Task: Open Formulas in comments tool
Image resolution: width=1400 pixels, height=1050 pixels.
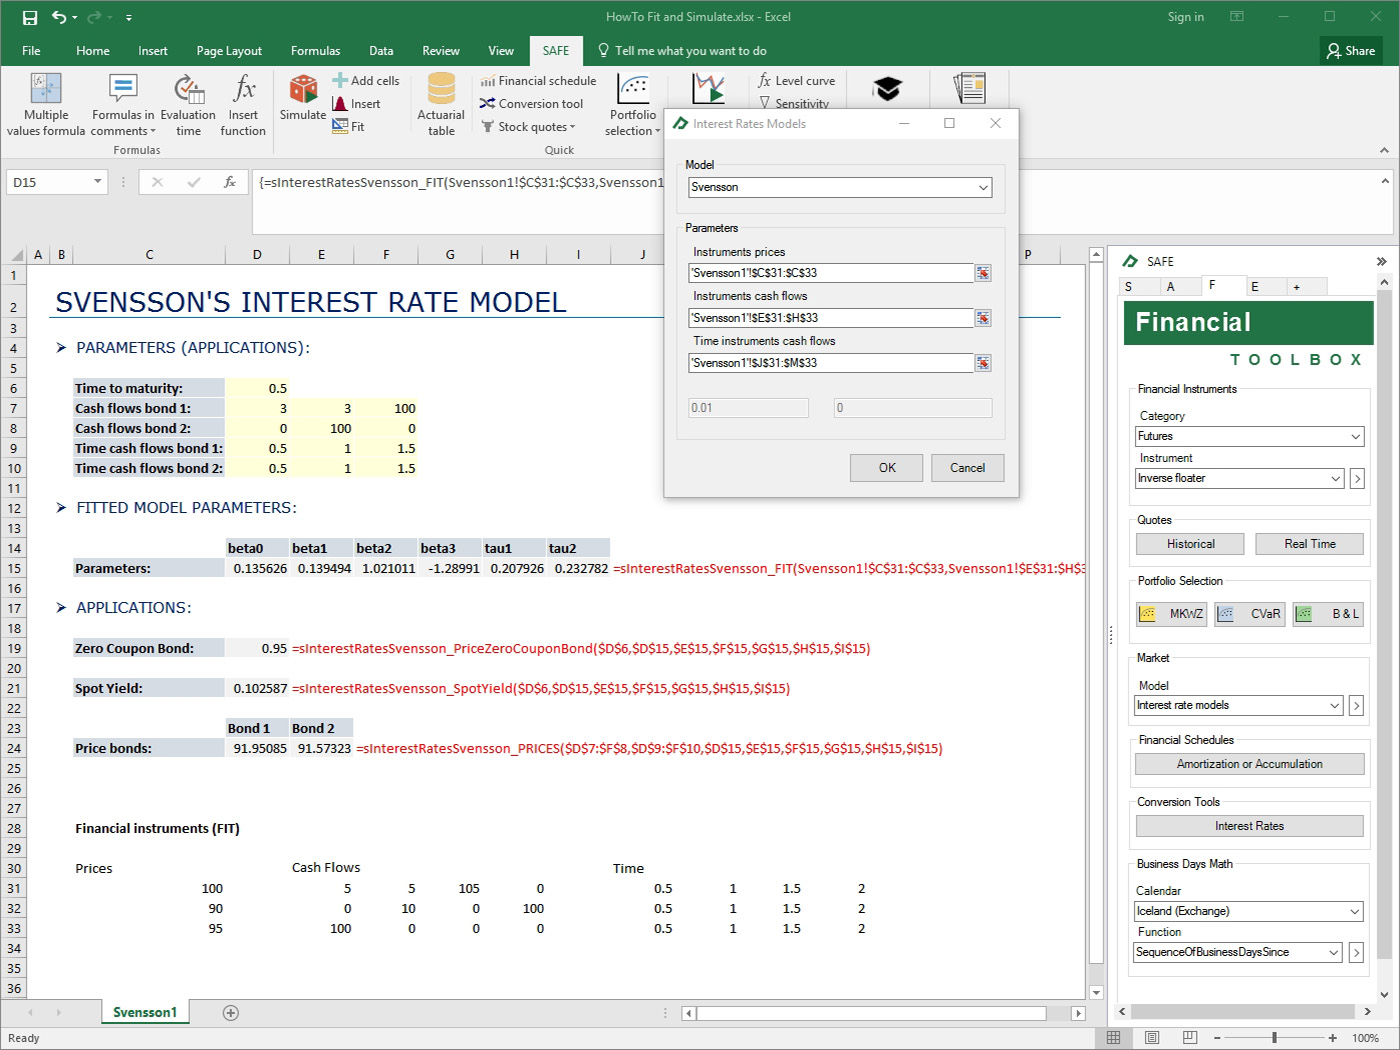Action: click(123, 105)
